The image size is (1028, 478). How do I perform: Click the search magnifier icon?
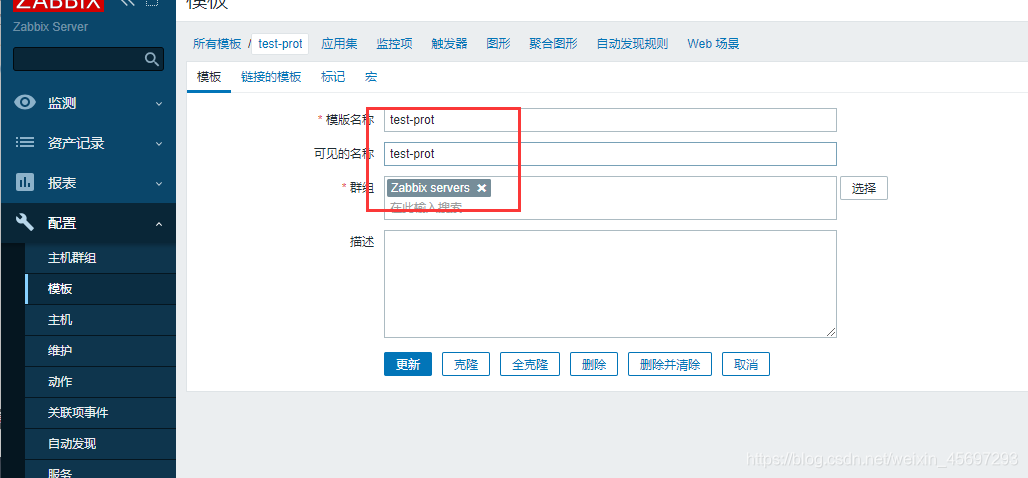click(x=151, y=60)
